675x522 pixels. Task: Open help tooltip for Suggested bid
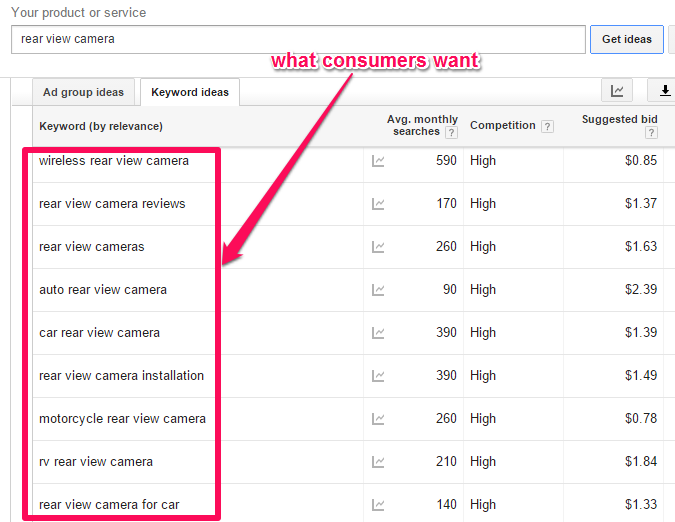click(x=649, y=132)
